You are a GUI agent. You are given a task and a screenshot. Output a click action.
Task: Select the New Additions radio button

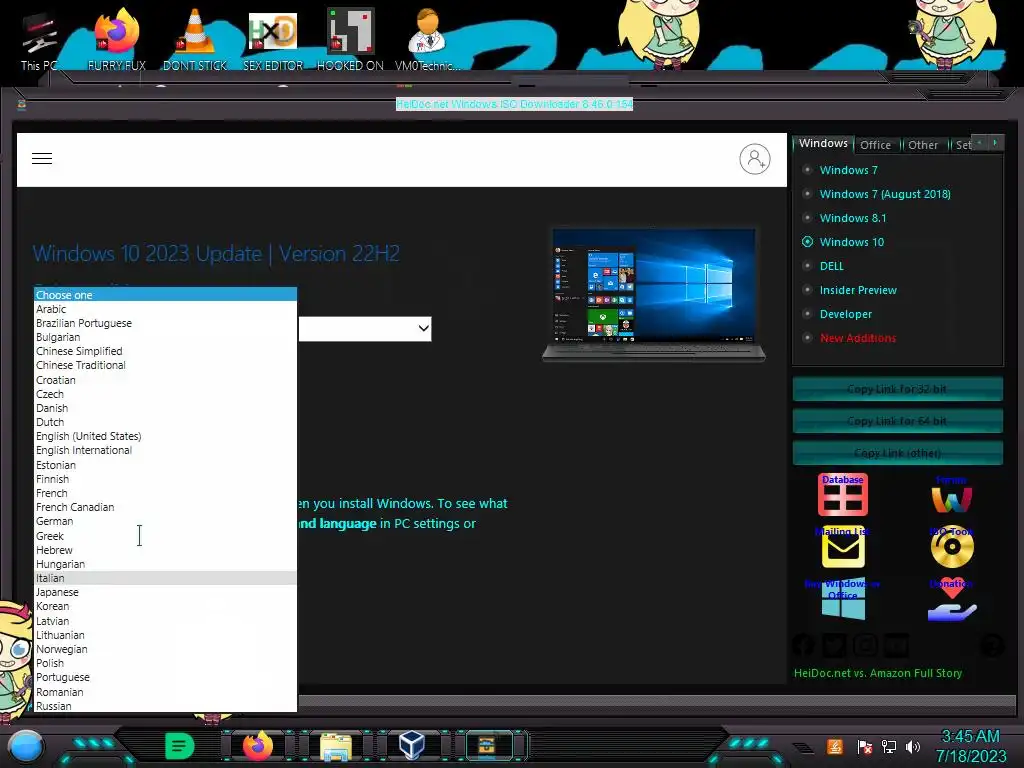pyautogui.click(x=807, y=338)
